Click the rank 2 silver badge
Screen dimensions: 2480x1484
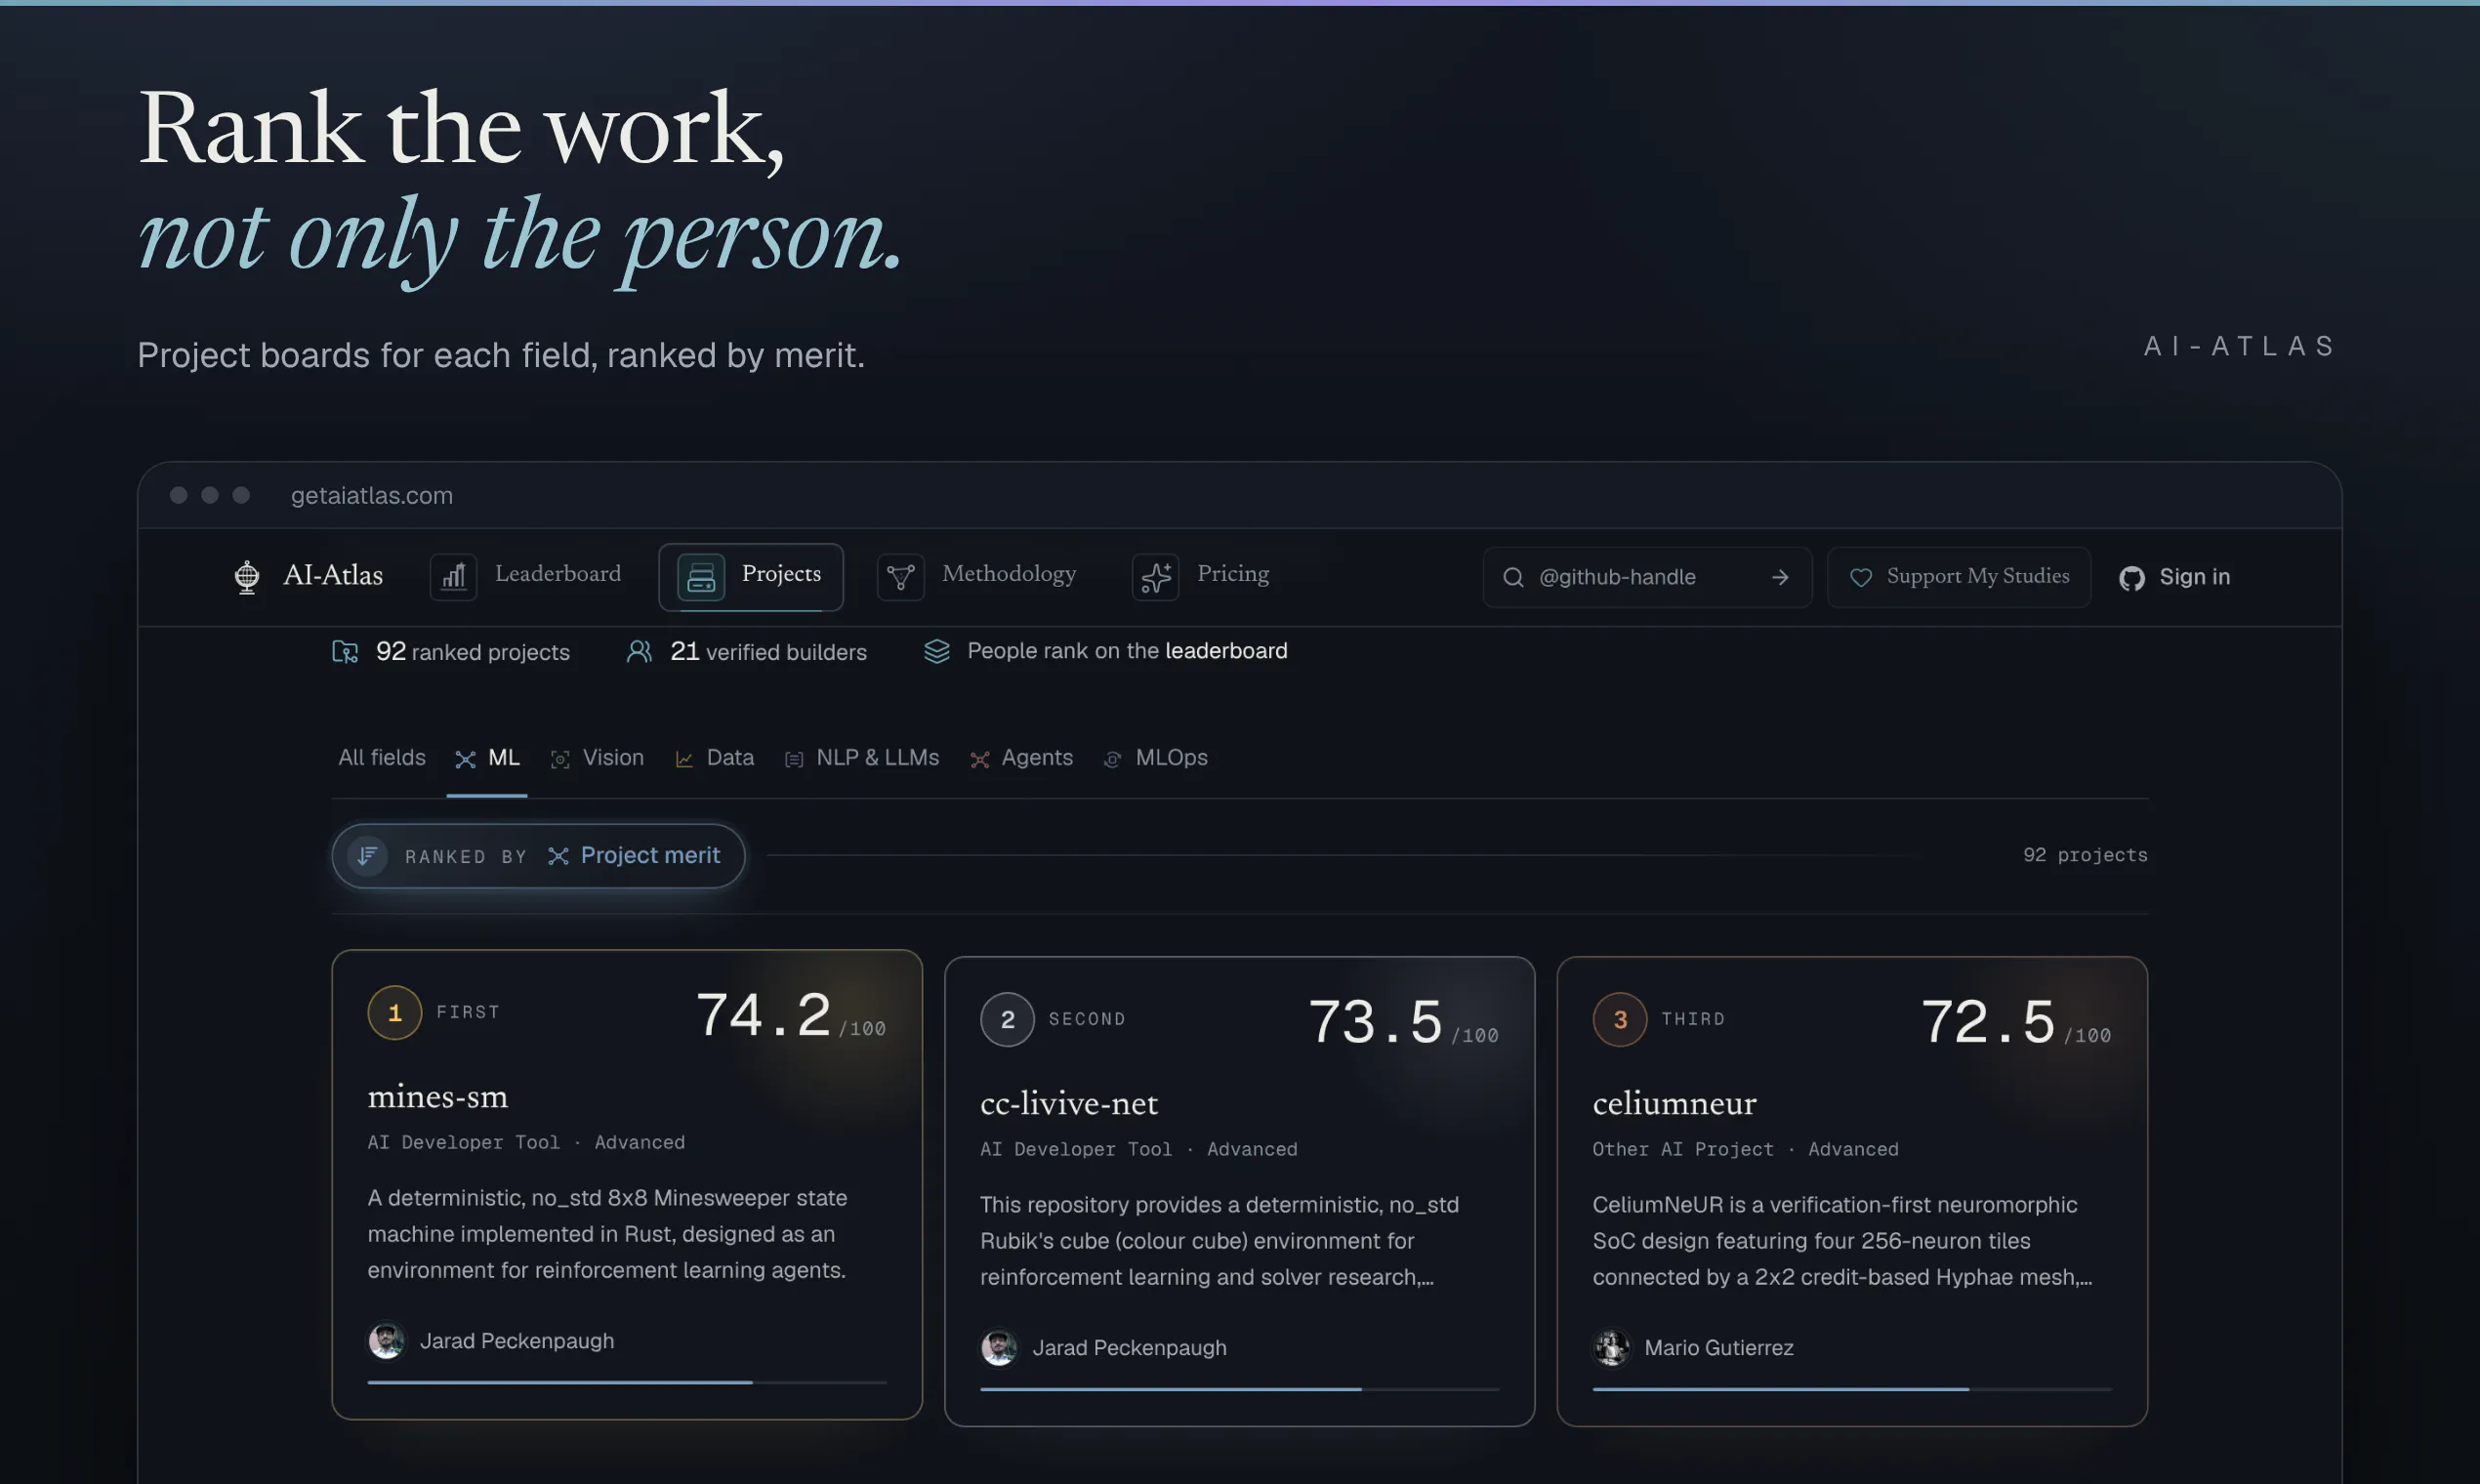1007,1020
